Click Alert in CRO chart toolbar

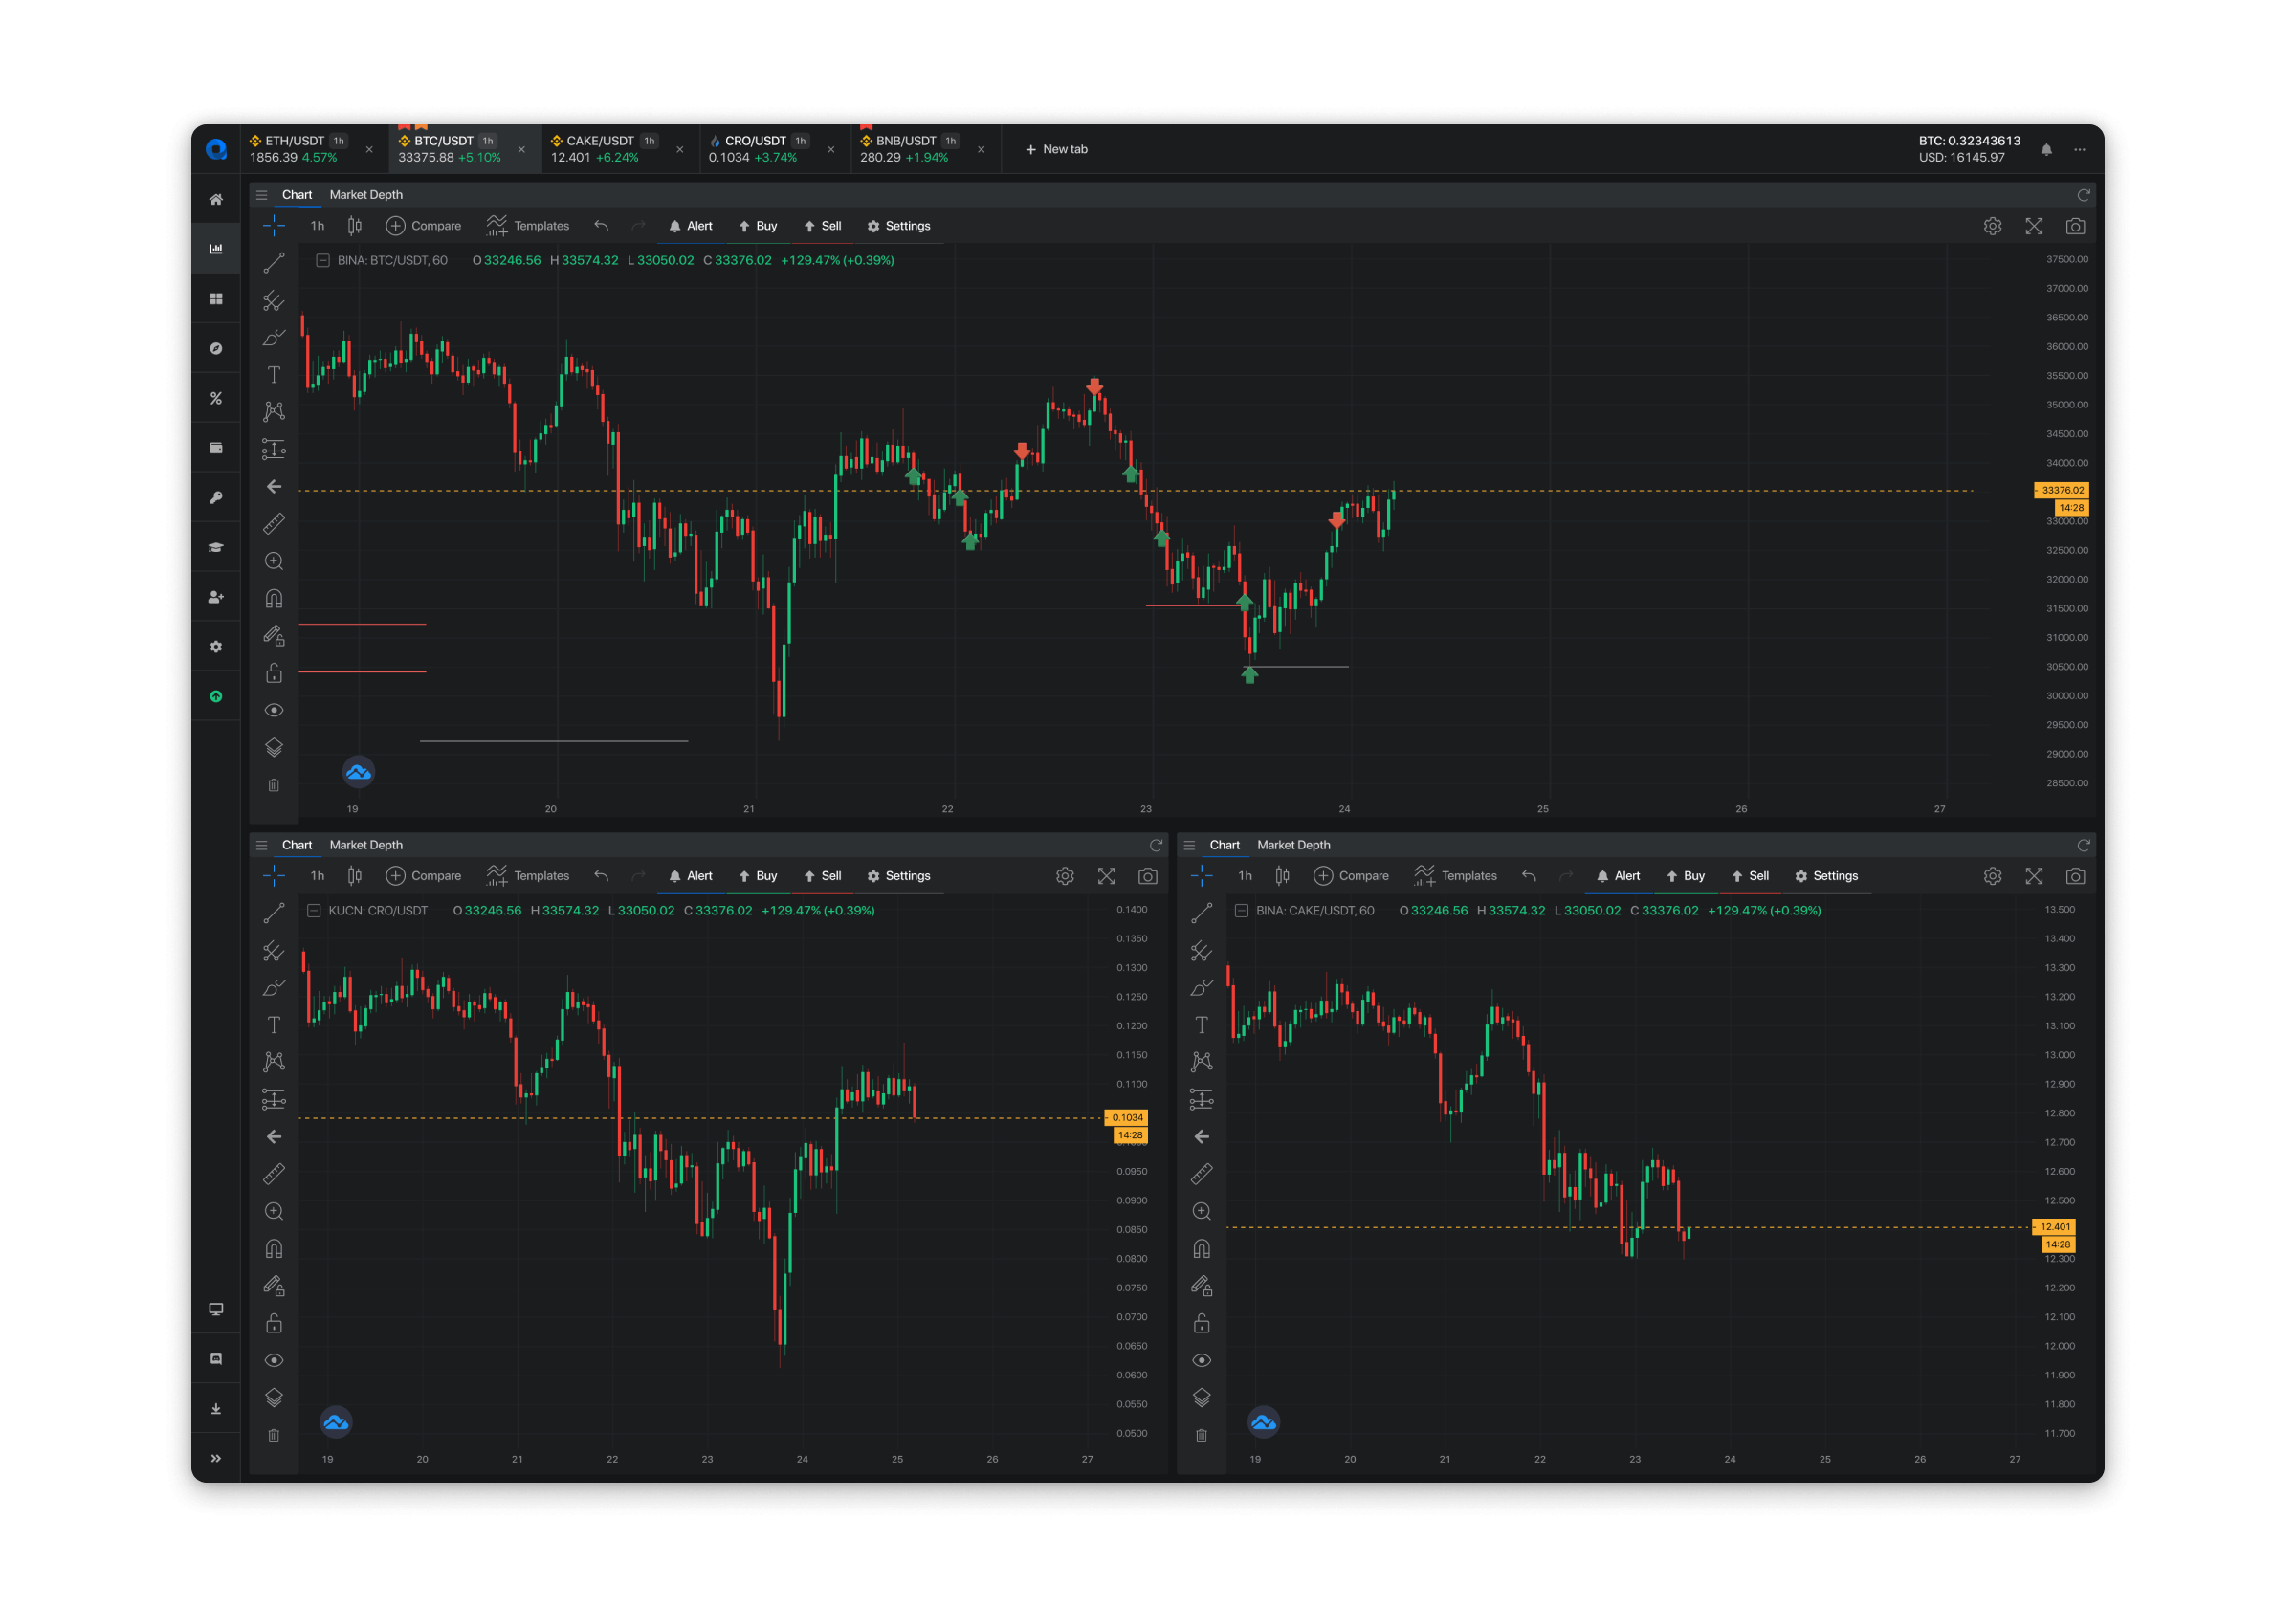690,877
